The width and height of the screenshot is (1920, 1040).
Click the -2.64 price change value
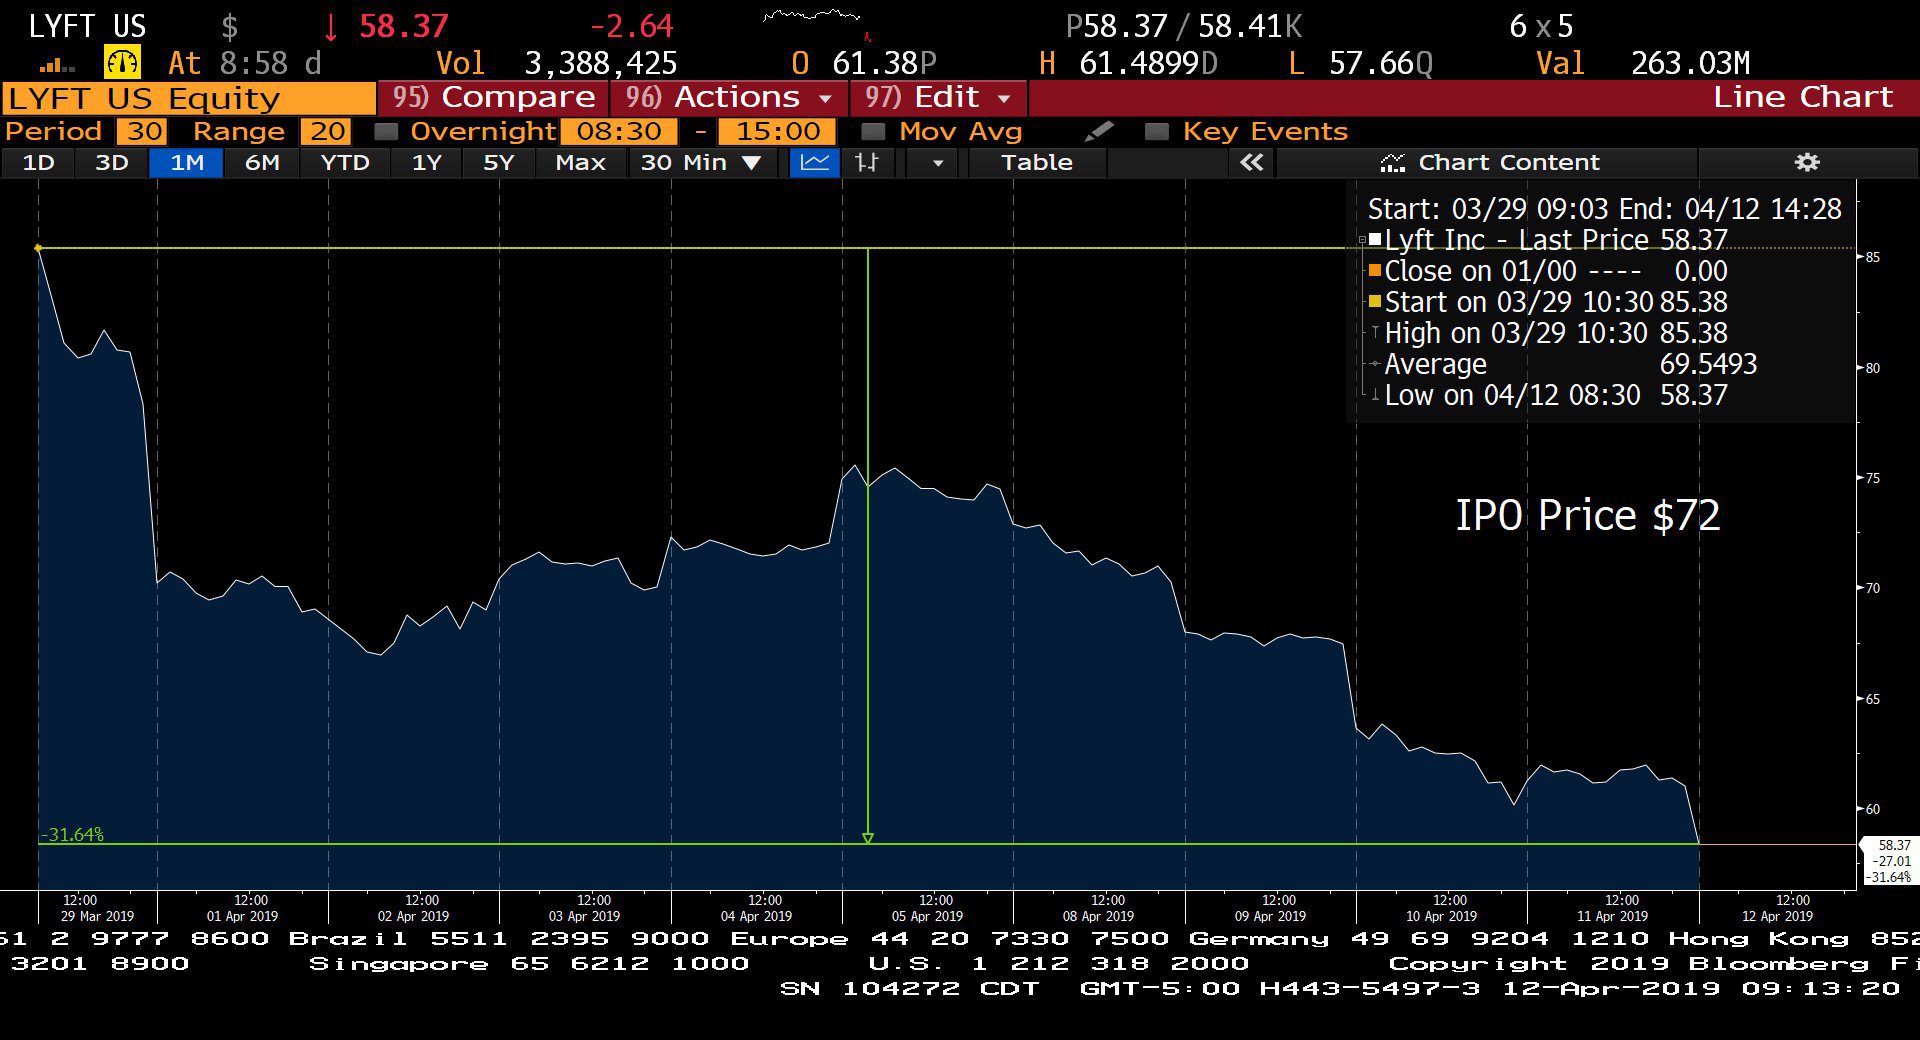click(x=631, y=26)
